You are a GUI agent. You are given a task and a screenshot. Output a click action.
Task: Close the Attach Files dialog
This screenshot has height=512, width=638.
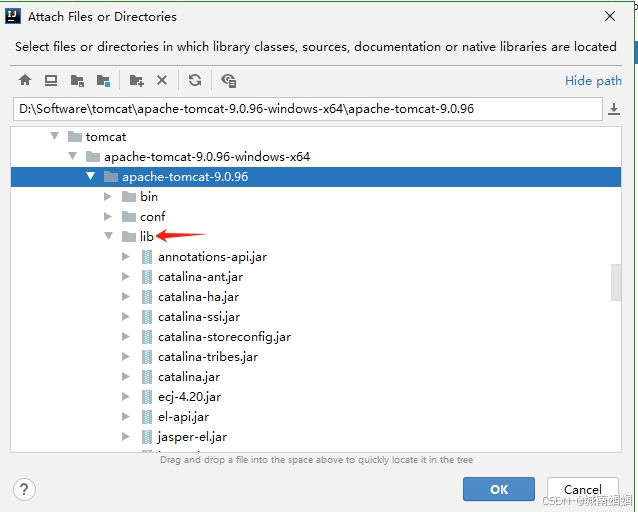coord(610,16)
